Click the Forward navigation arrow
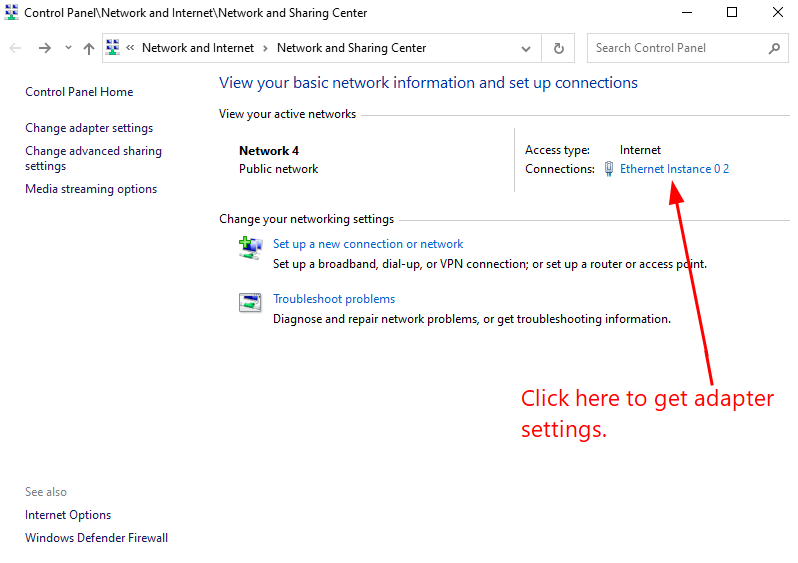The width and height of the screenshot is (798, 563). point(44,48)
